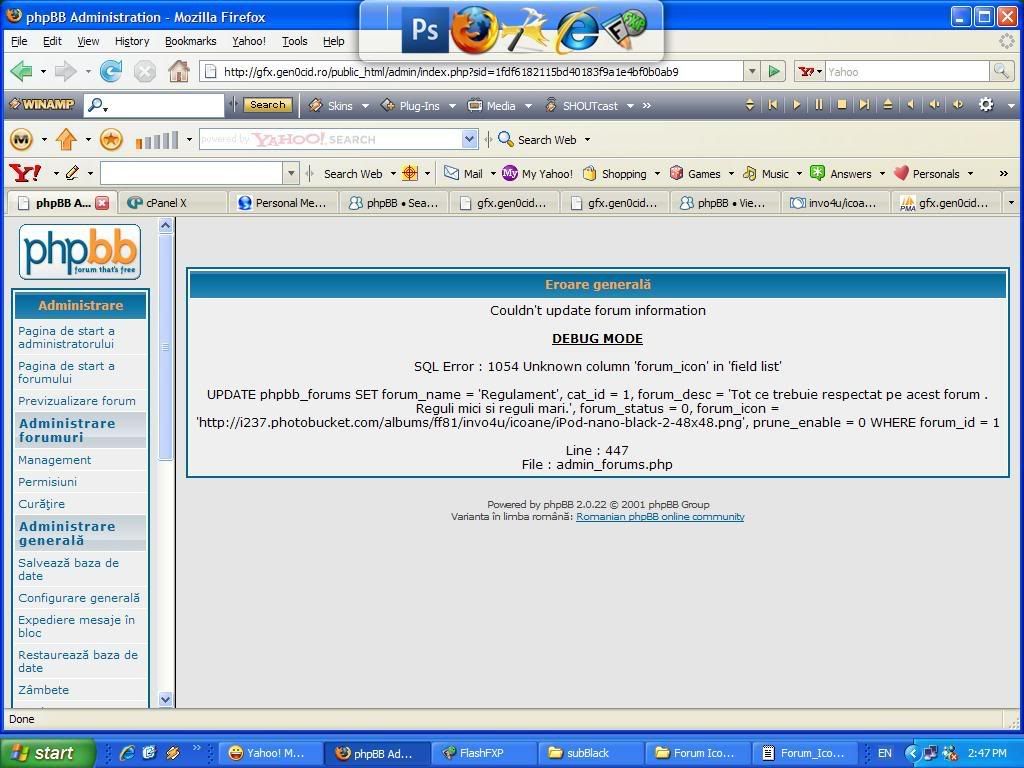Viewport: 1024px width, 768px height.
Task: Open the Permisiuni sidebar link
Action: (48, 482)
